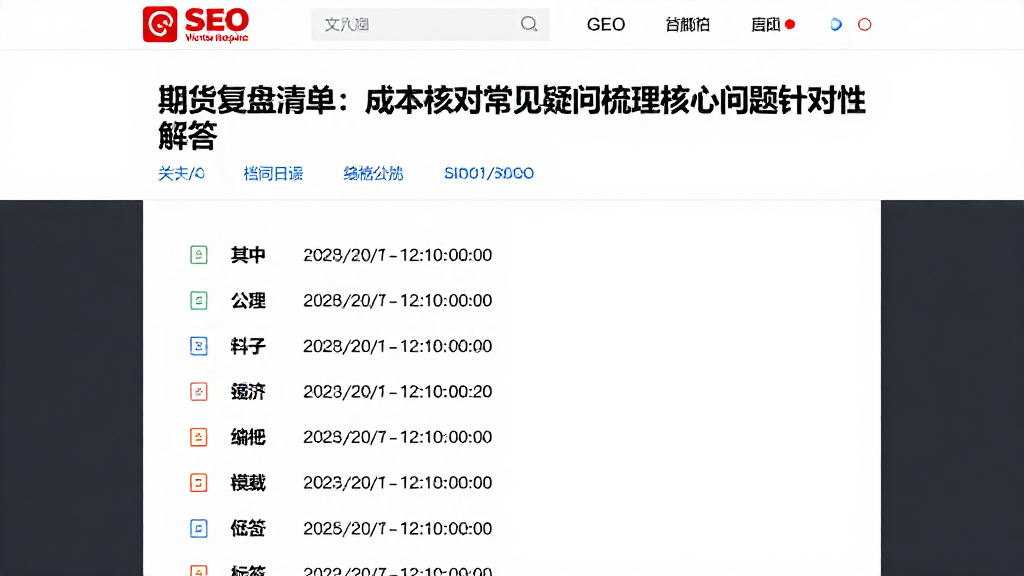Click the green file icon beside 公理
The width and height of the screenshot is (1024, 576).
point(199,300)
